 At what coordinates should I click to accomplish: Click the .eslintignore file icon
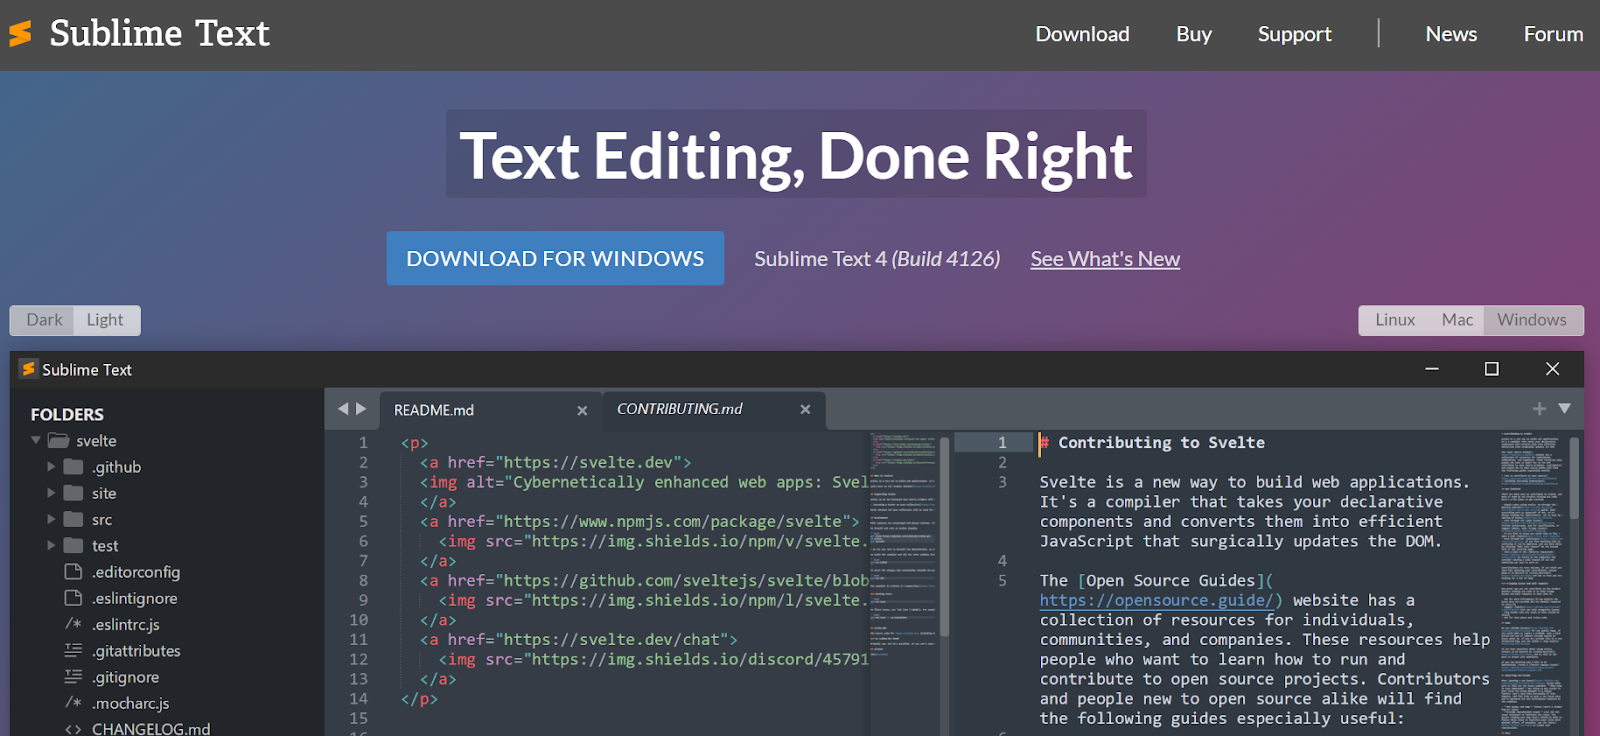coord(73,598)
